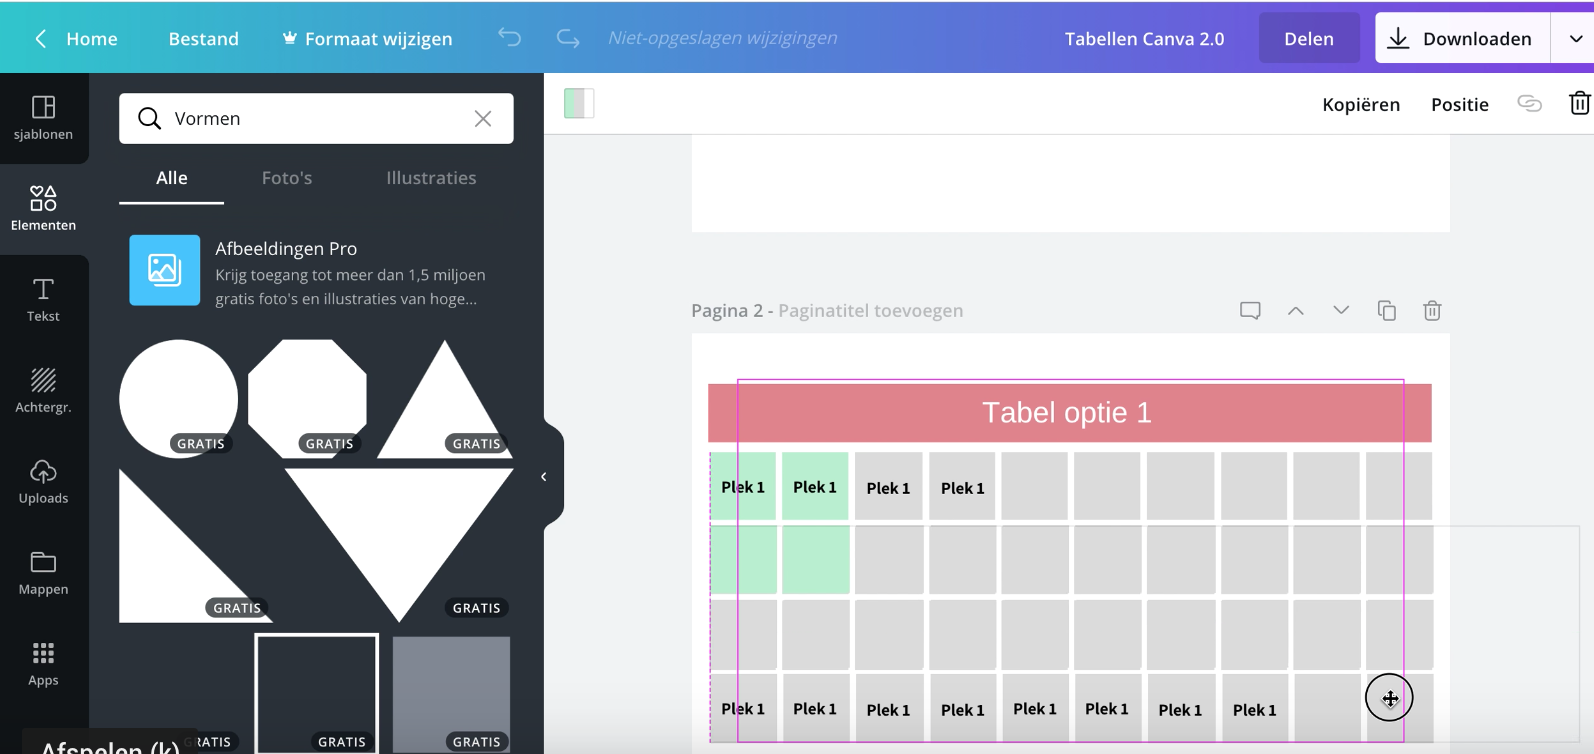Open the Apps panel
The width and height of the screenshot is (1594, 754).
point(43,664)
